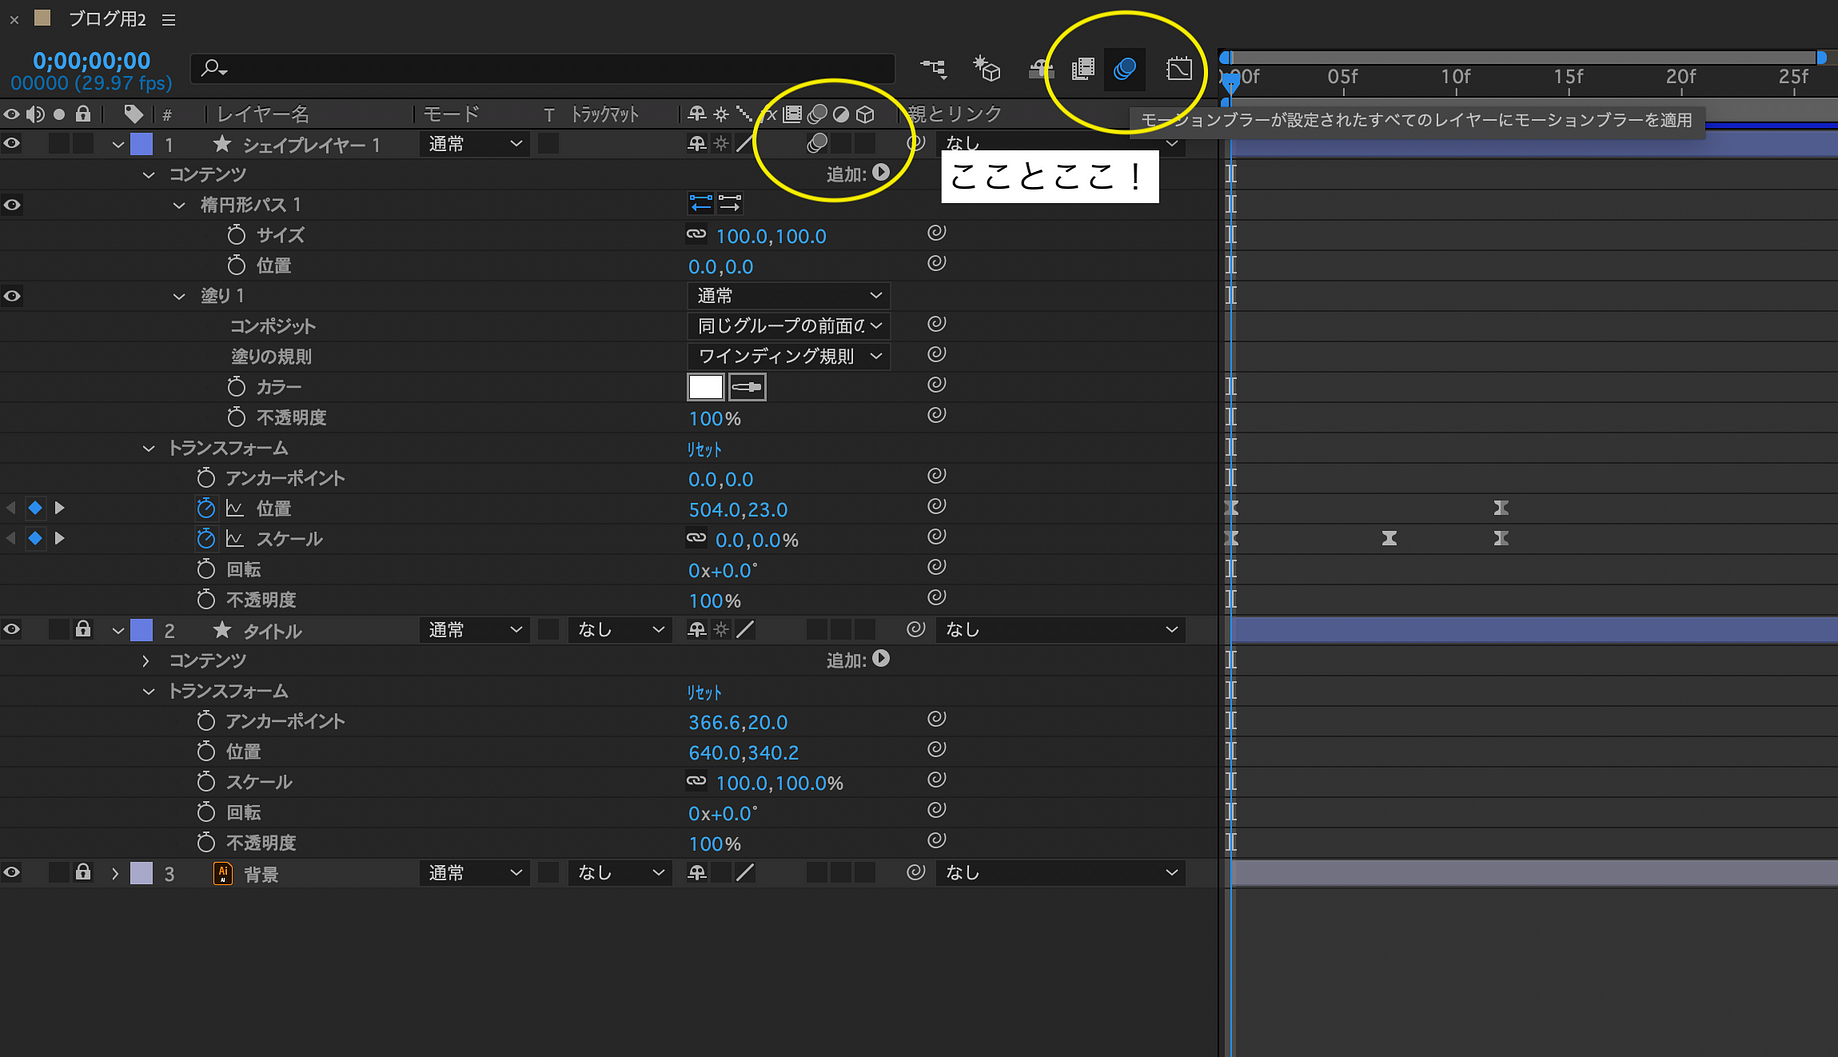Hide シェイプレイヤー 1 with its eye icon

coord(12,144)
